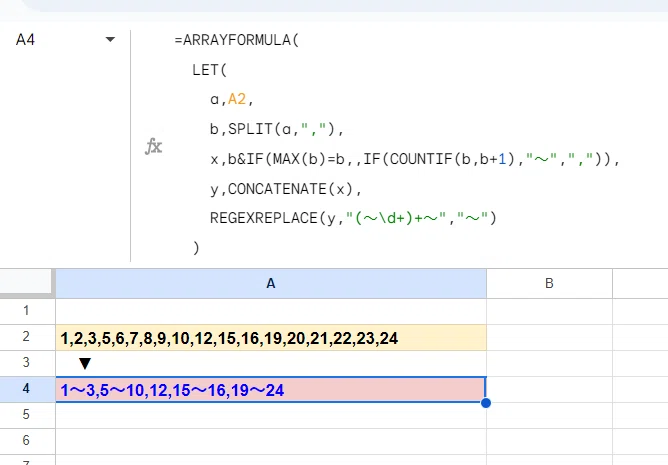Click the y,CONCATENATE(x) formula line

click(x=286, y=189)
